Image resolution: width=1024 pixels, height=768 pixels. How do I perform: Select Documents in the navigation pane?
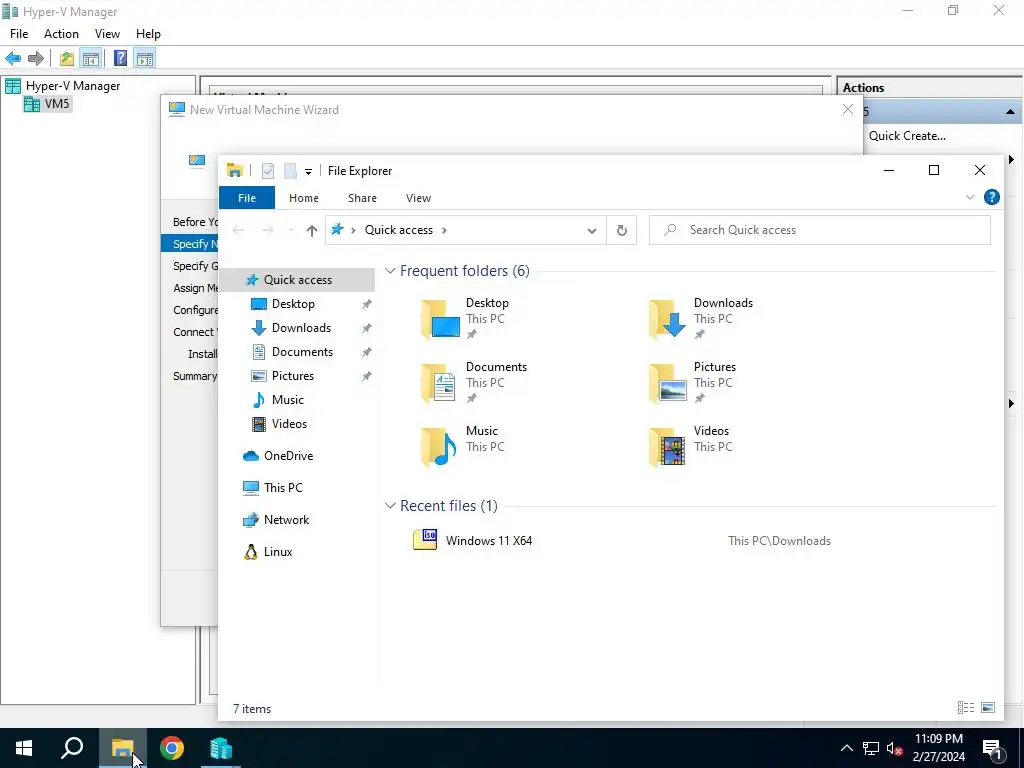[x=302, y=352]
